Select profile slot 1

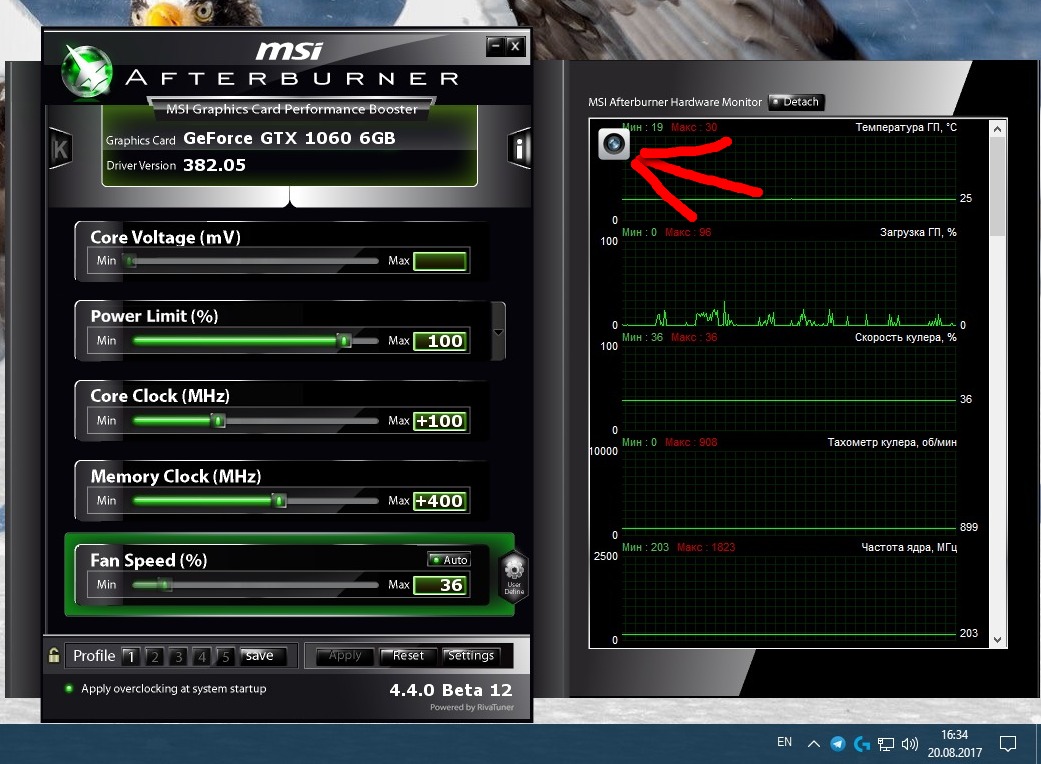coord(131,656)
